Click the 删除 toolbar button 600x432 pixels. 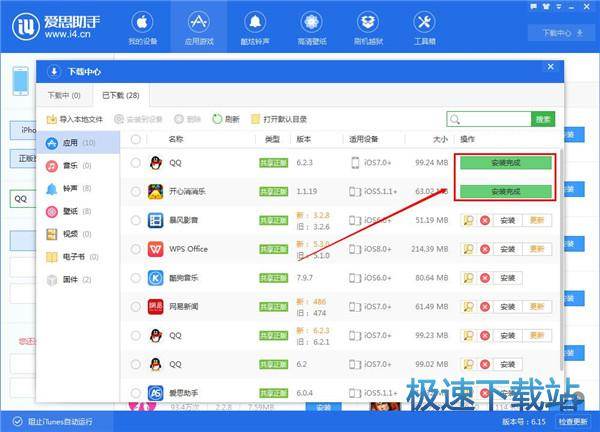click(187, 119)
